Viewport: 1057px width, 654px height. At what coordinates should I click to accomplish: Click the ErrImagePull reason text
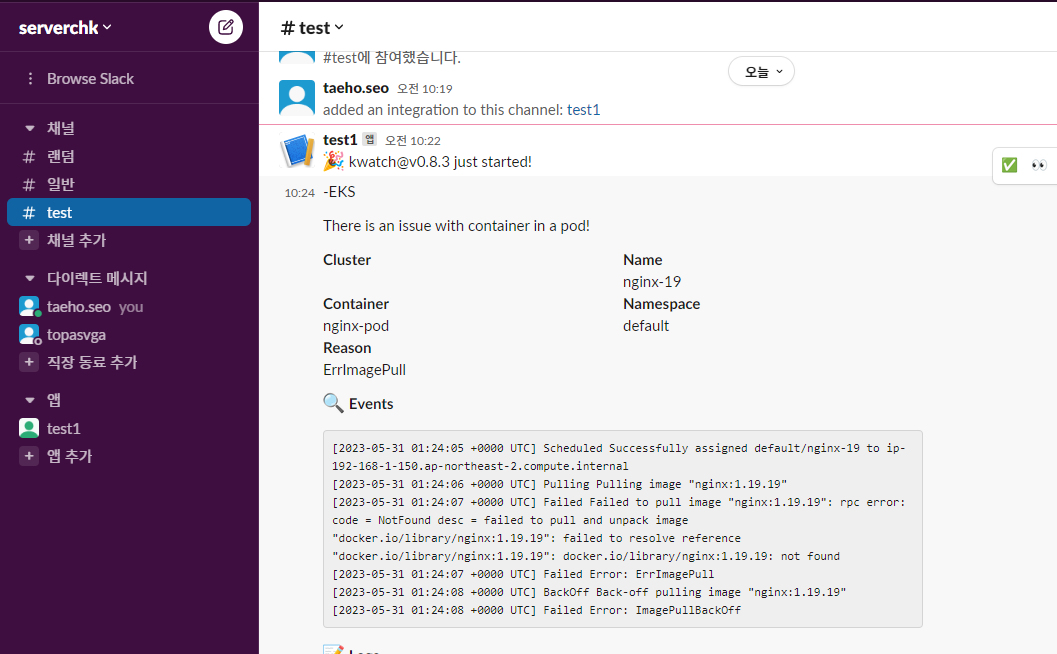click(x=364, y=370)
